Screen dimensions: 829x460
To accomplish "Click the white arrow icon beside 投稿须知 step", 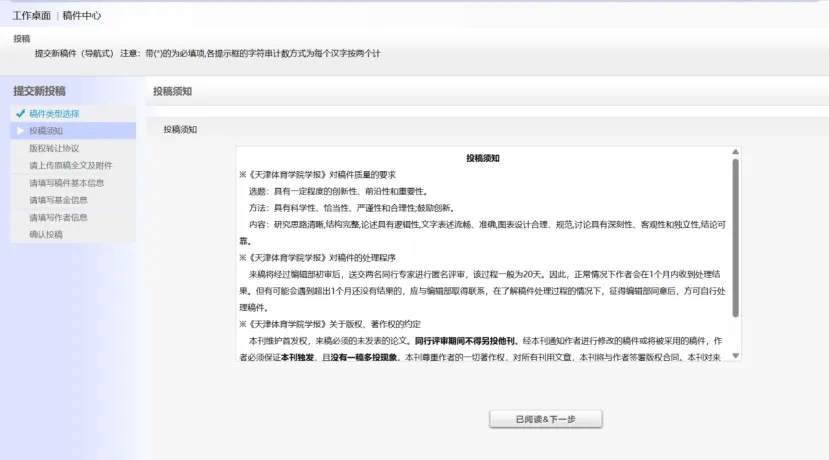I will (x=20, y=130).
